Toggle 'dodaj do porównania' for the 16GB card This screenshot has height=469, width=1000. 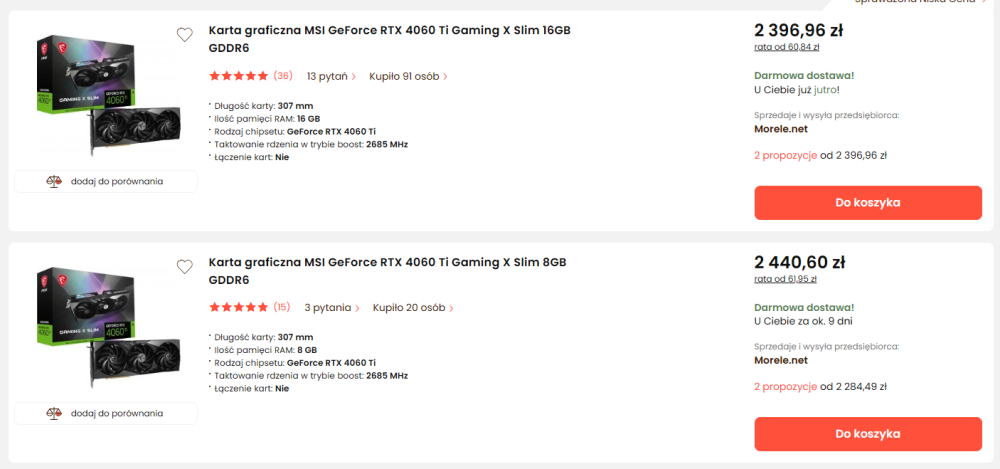click(116, 181)
